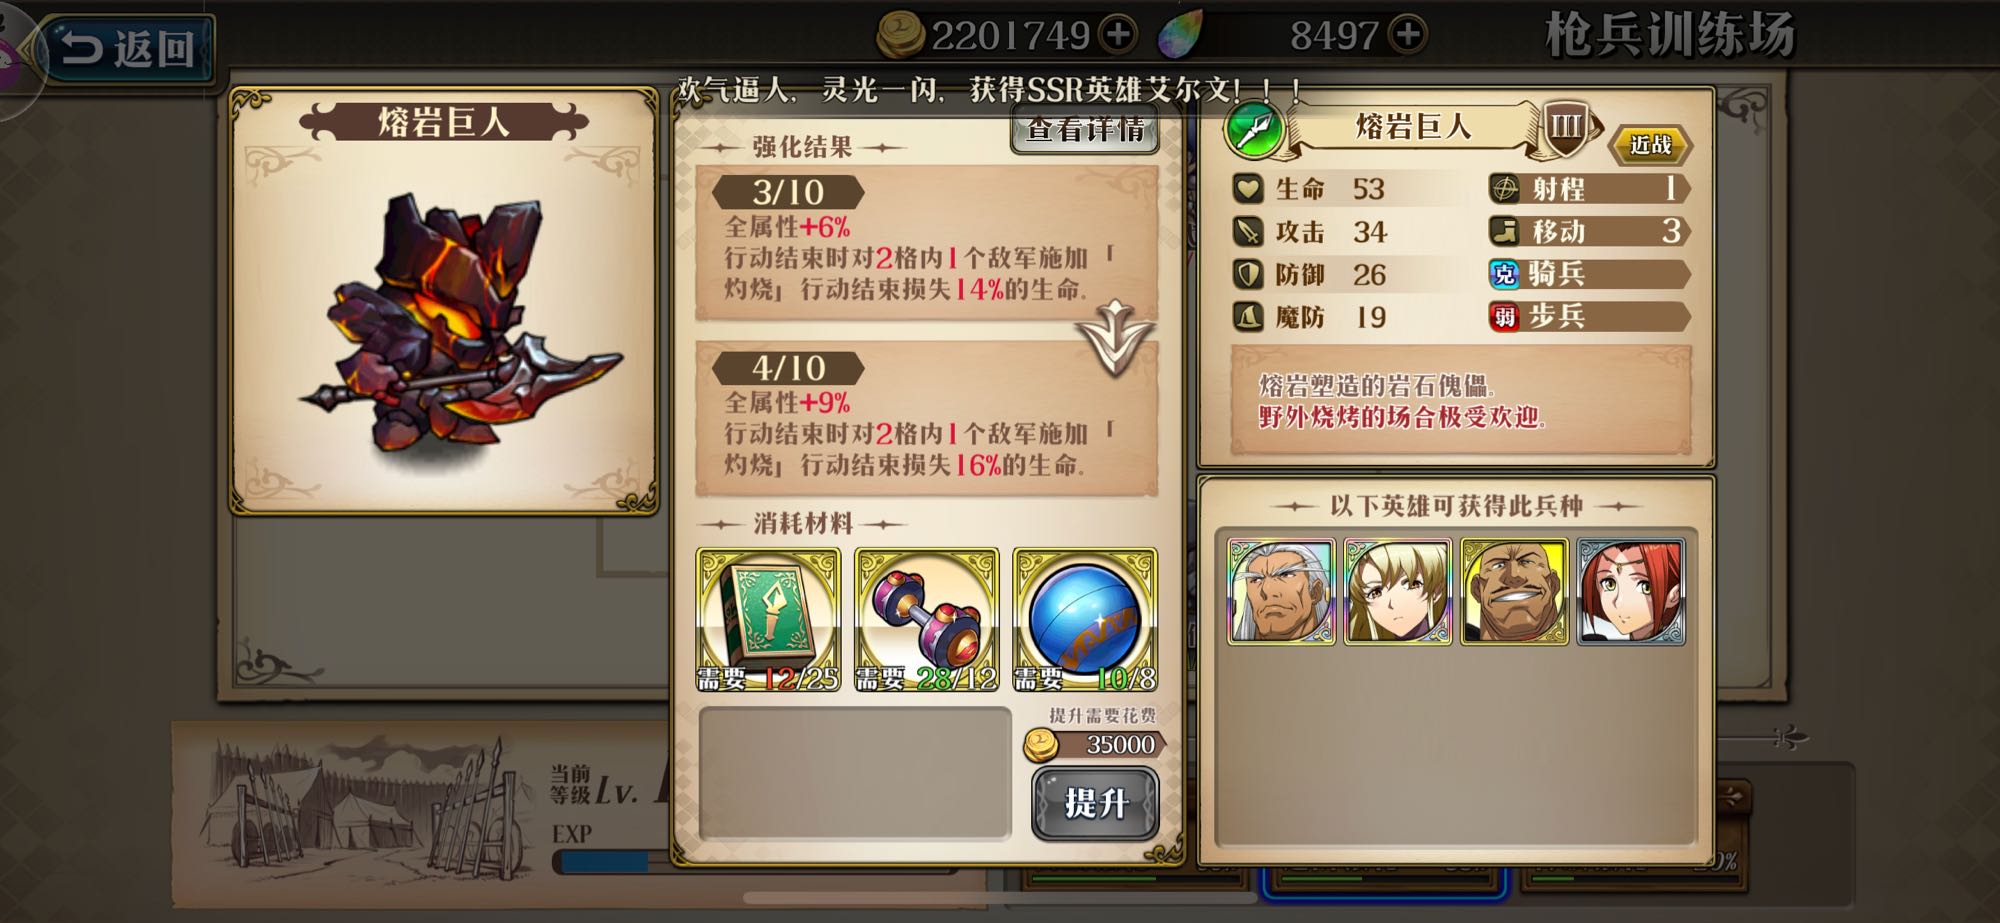Tap the blonde female hero portrait
This screenshot has height=923, width=2000.
click(1397, 591)
